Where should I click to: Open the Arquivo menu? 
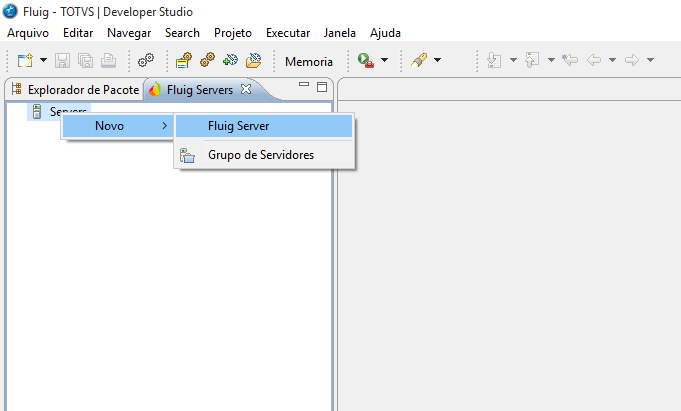[28, 33]
